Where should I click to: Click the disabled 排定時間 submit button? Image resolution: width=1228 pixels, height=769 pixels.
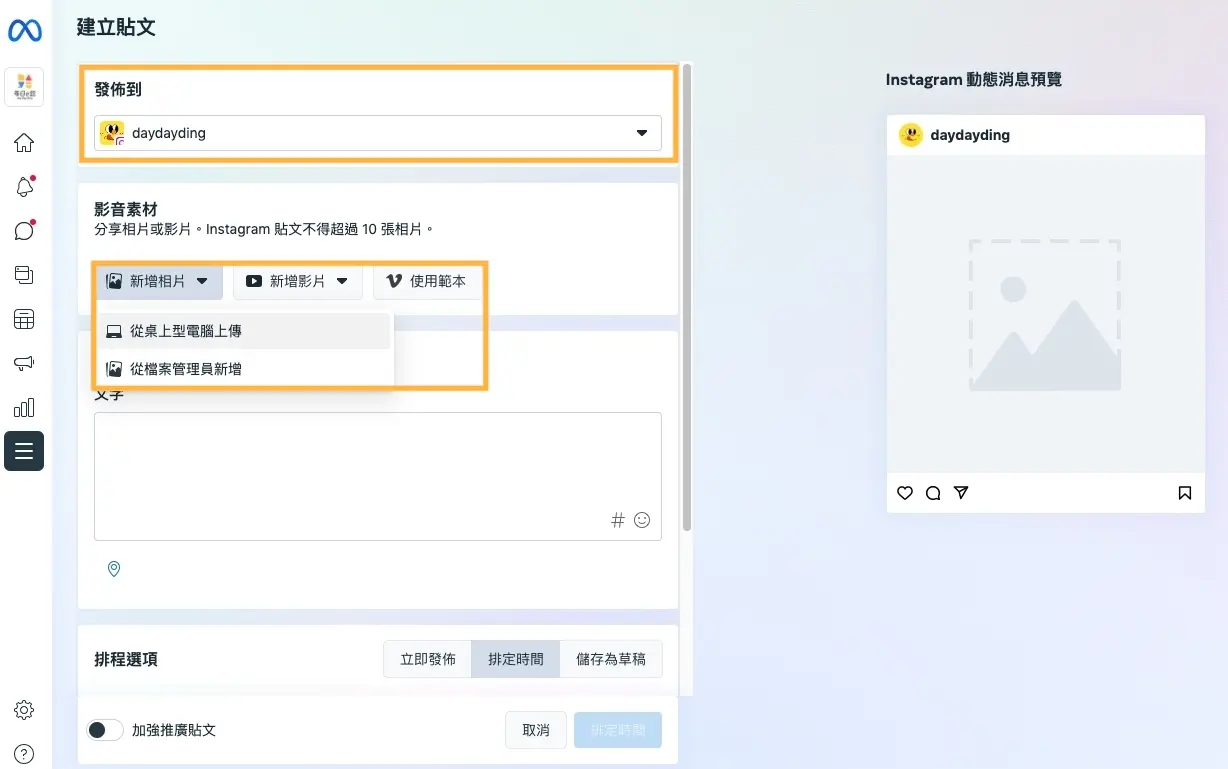coord(618,730)
